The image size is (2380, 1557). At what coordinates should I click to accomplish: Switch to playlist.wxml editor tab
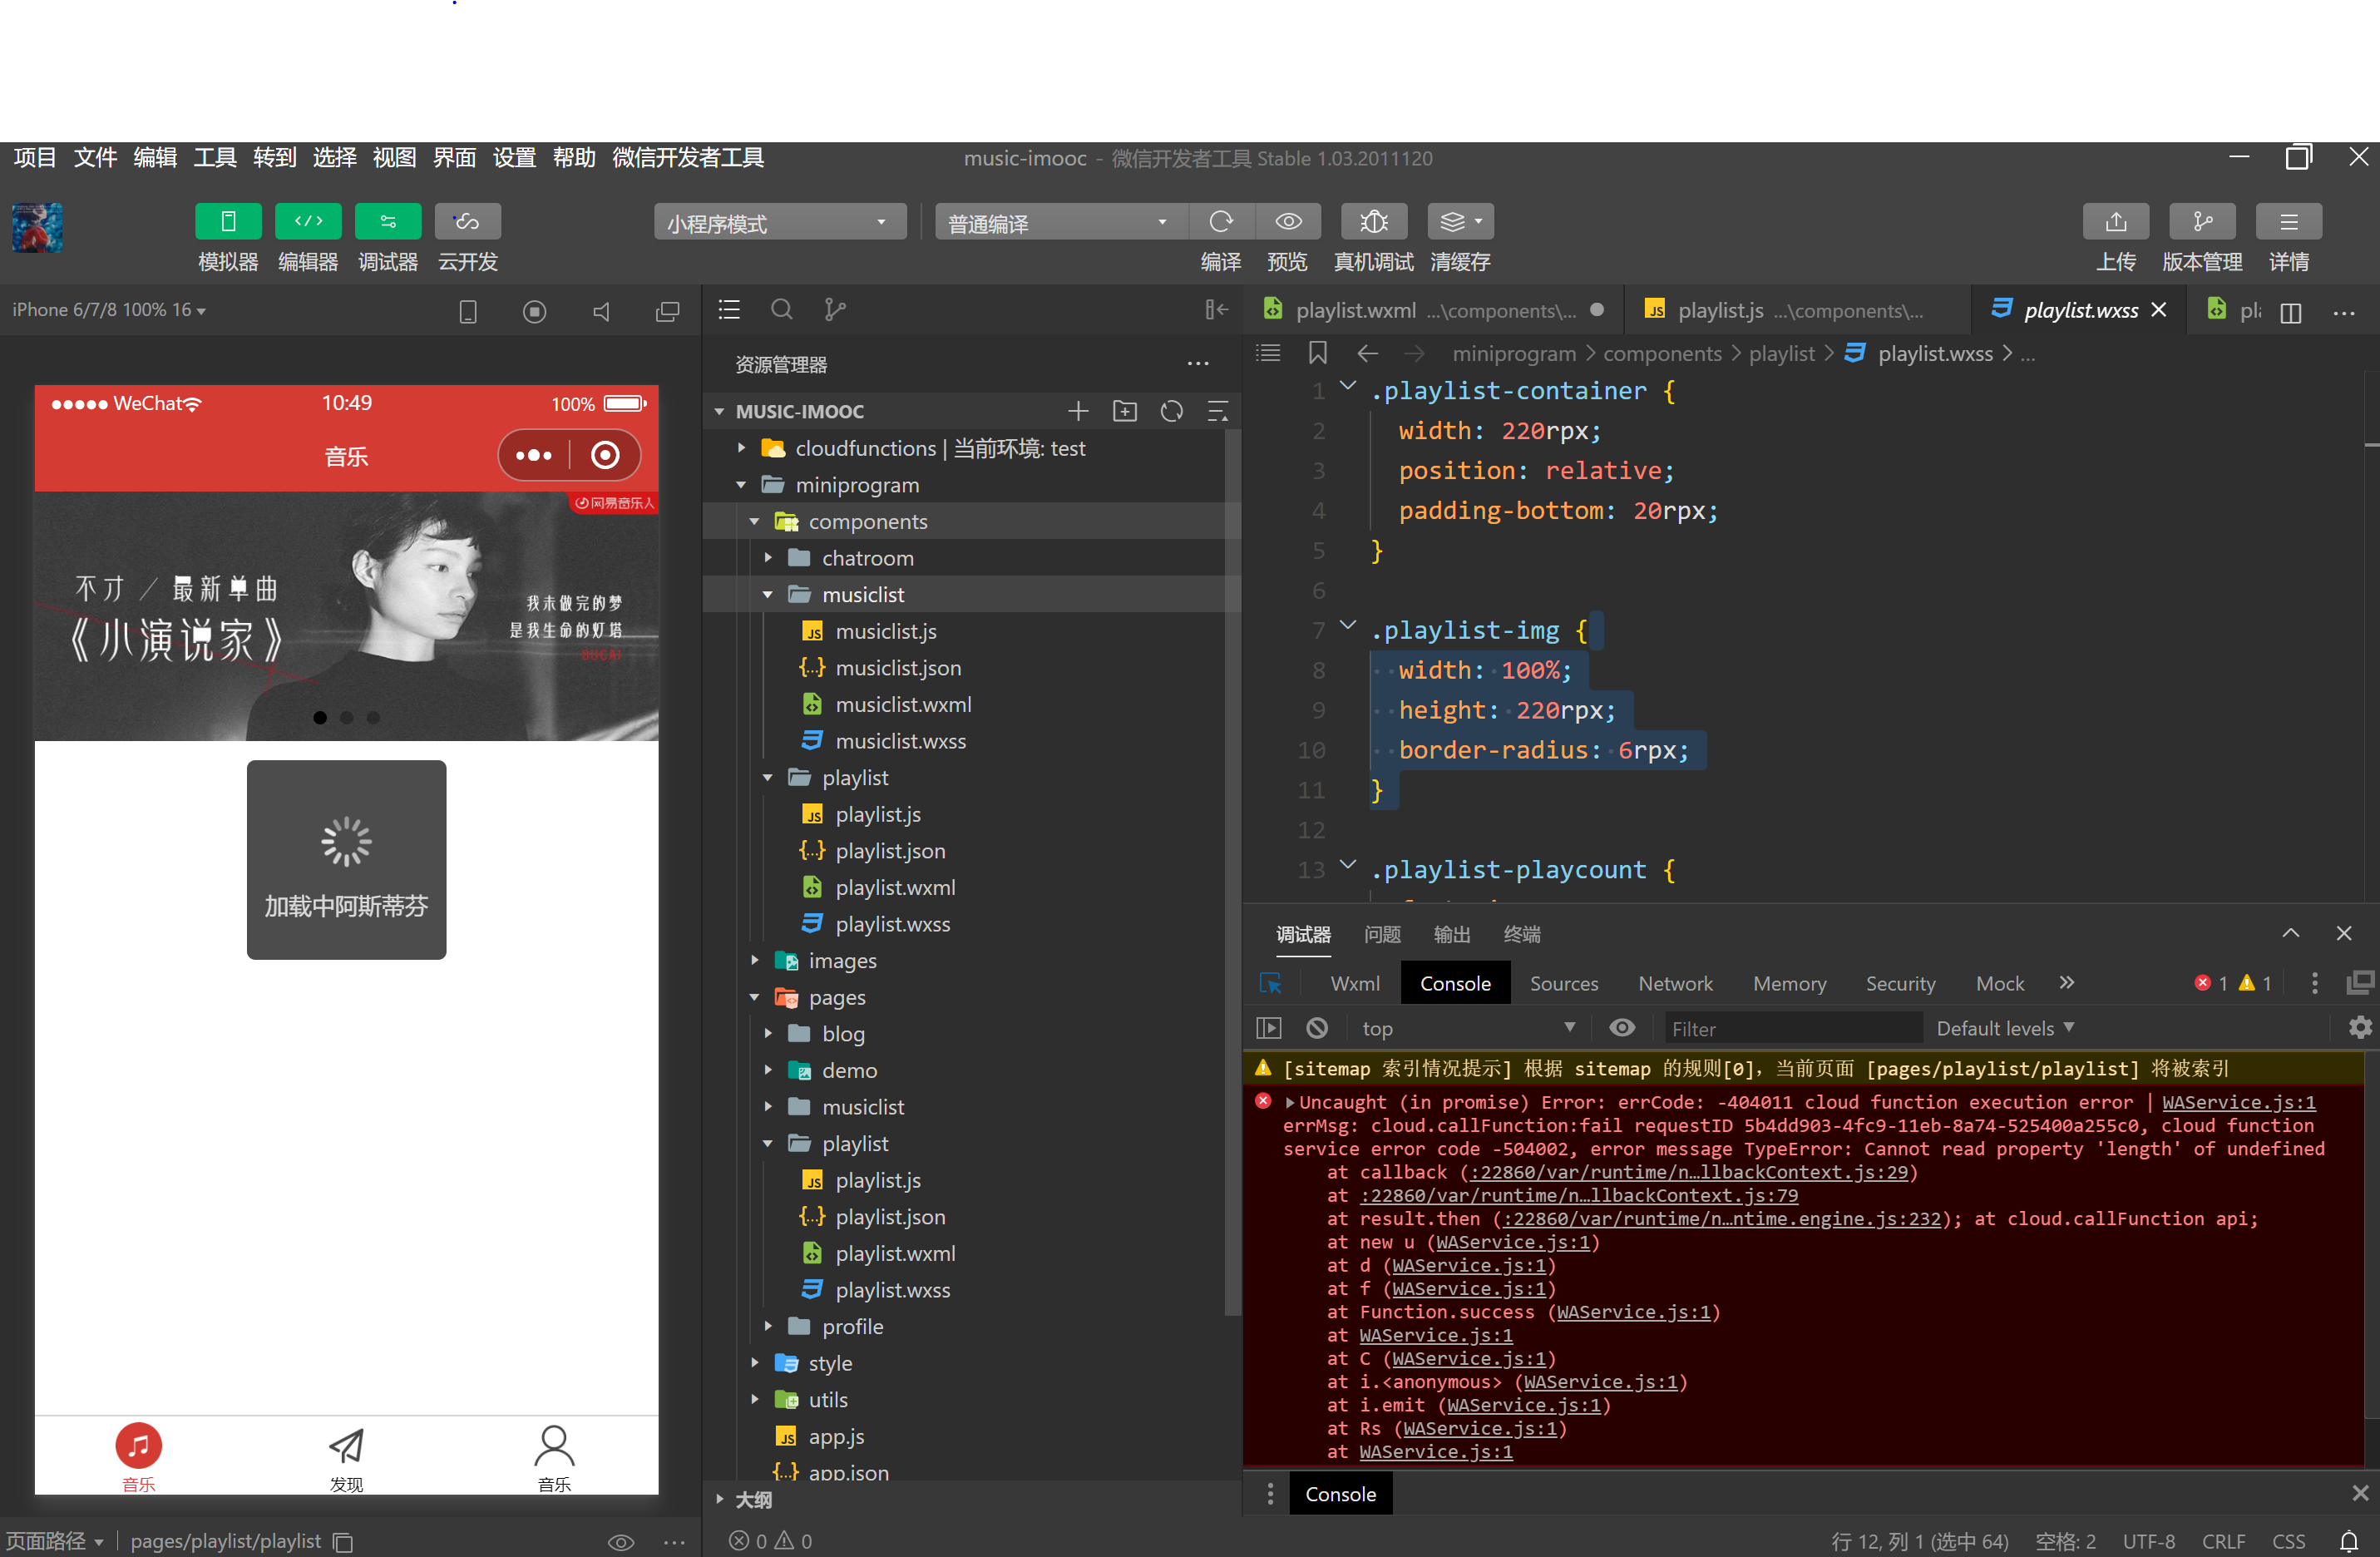click(1432, 310)
